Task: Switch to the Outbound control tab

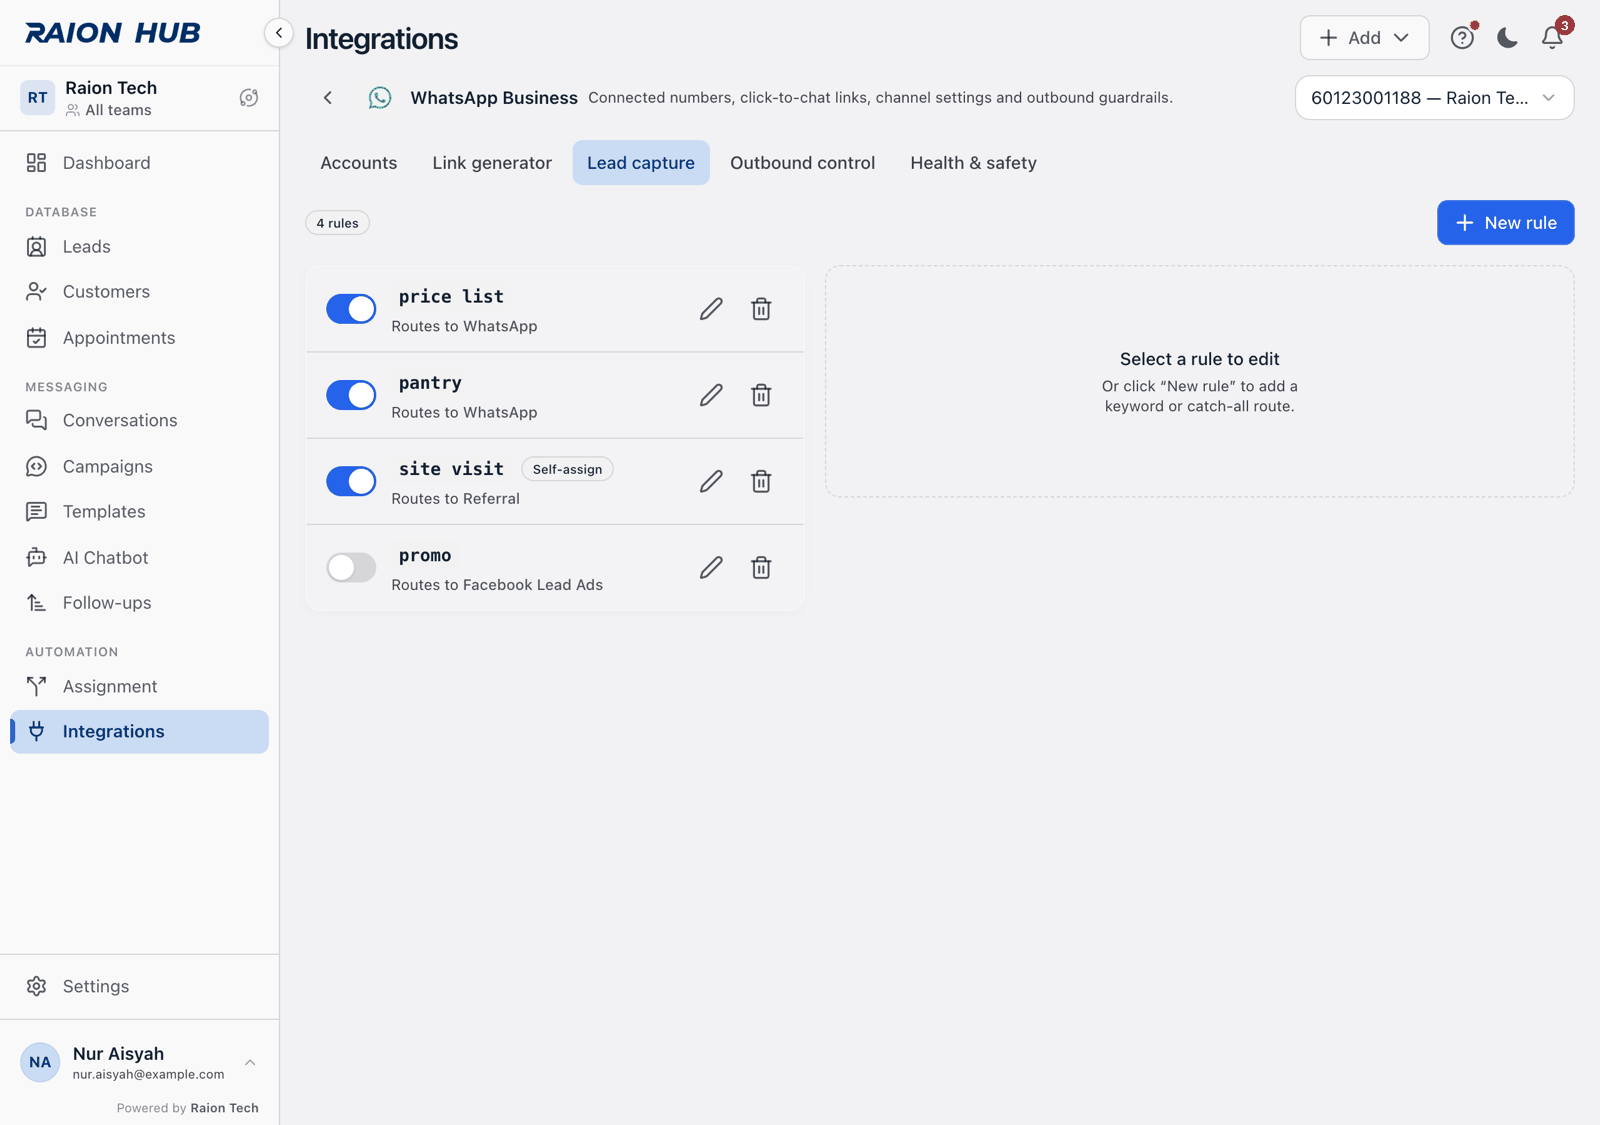Action: (x=802, y=163)
